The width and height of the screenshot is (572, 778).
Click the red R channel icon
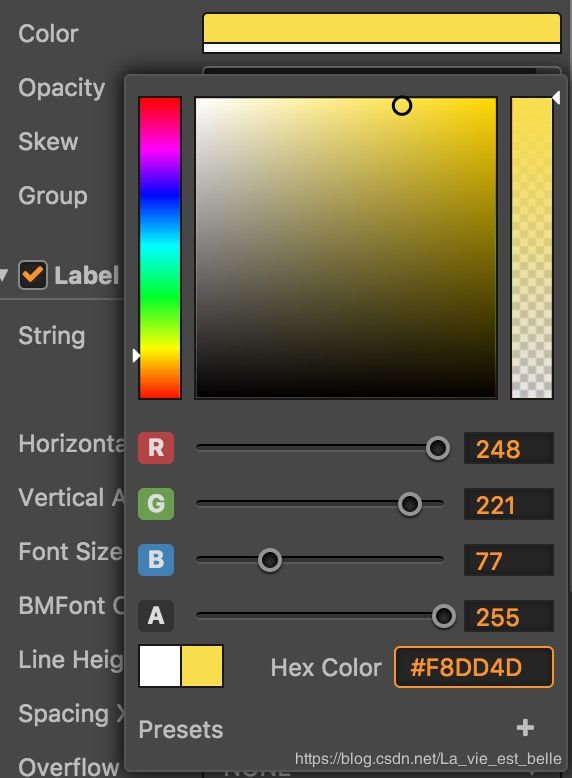pos(156,448)
